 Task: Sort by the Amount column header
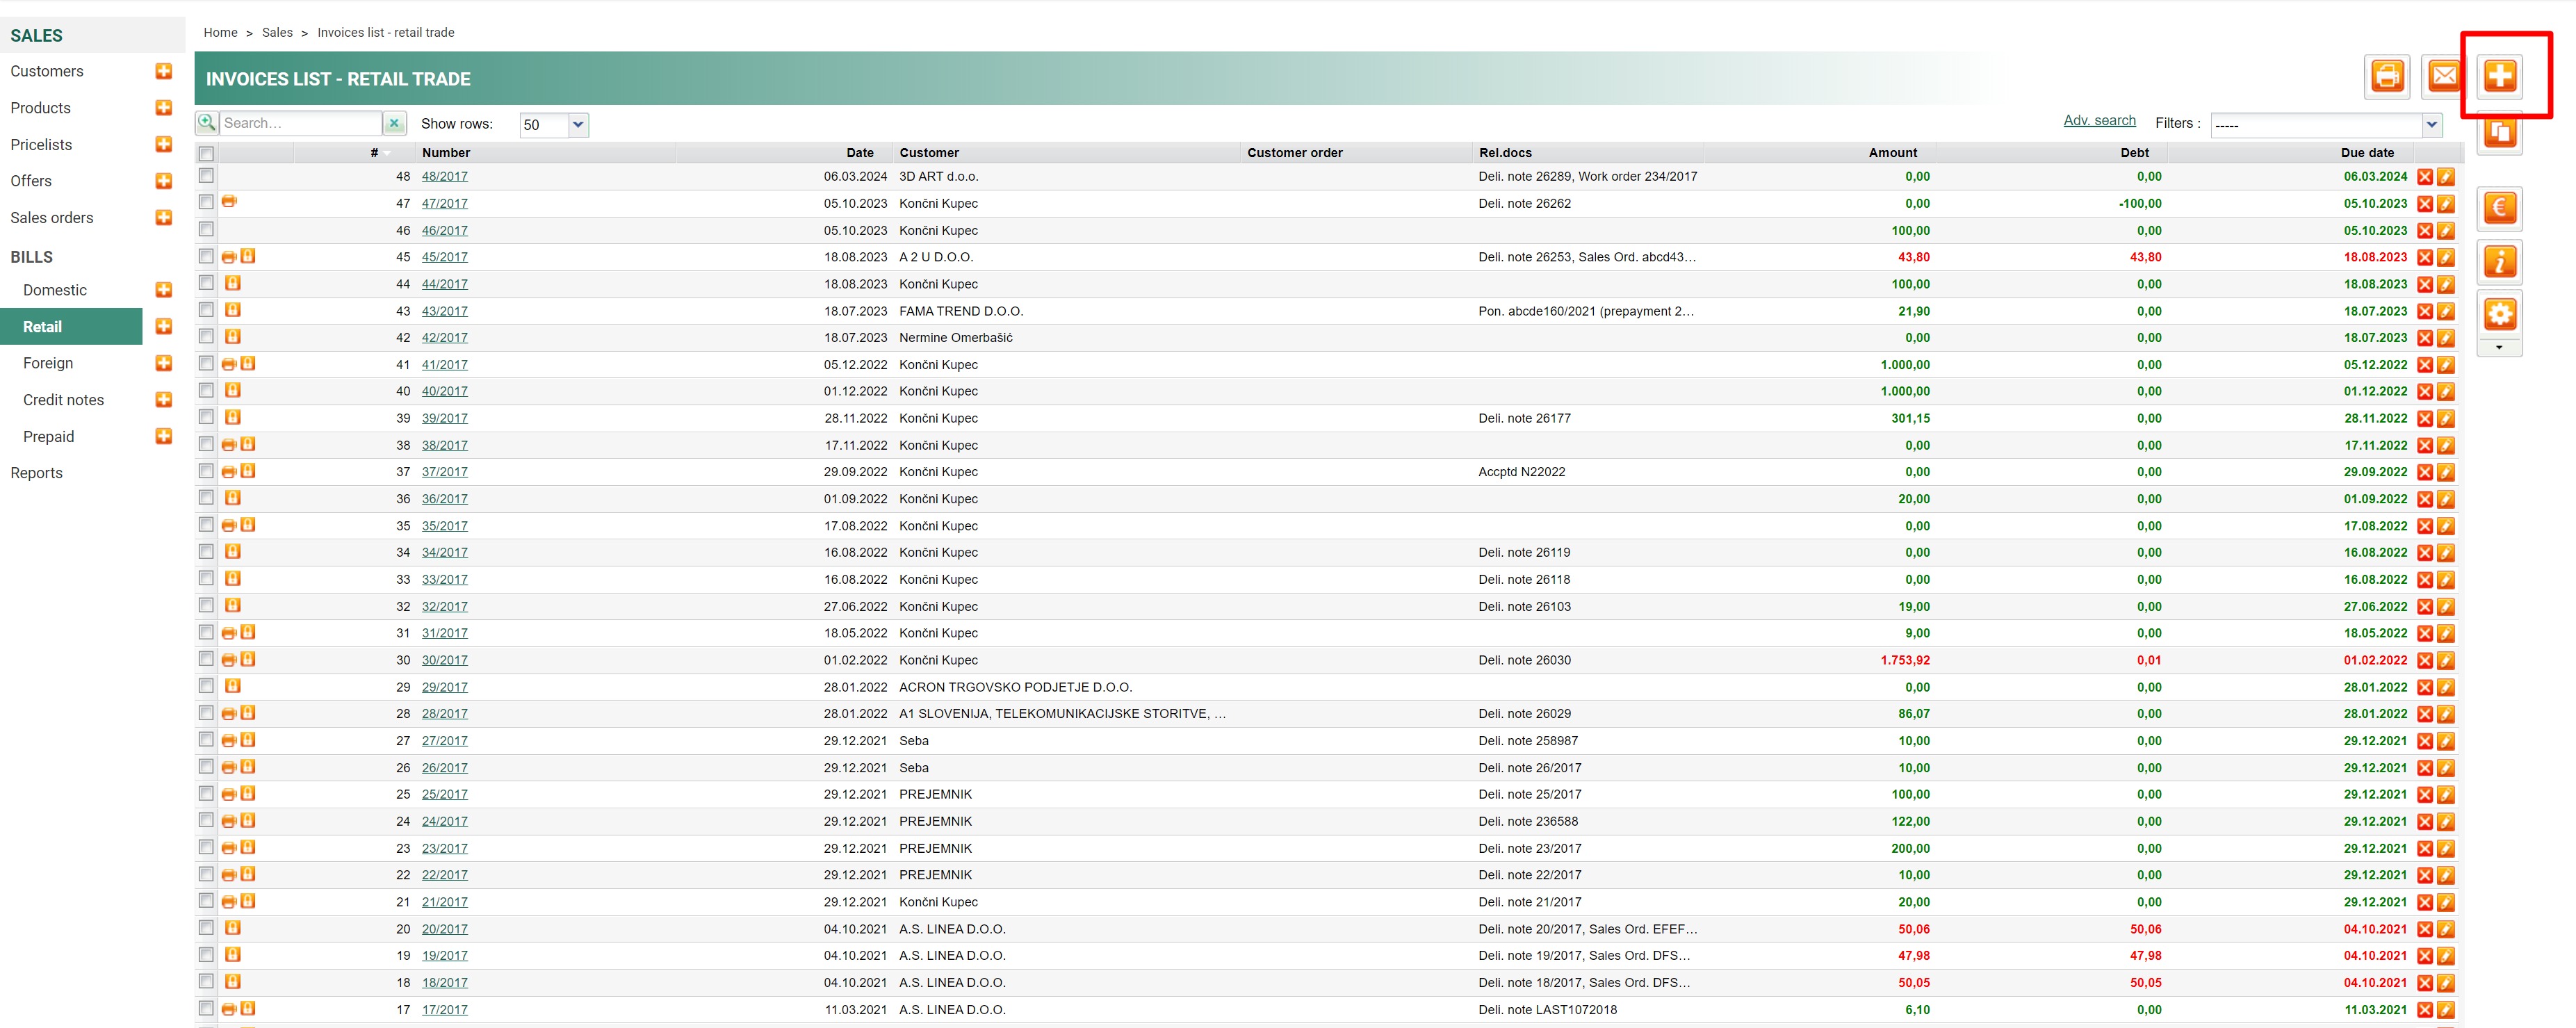pos(1893,153)
